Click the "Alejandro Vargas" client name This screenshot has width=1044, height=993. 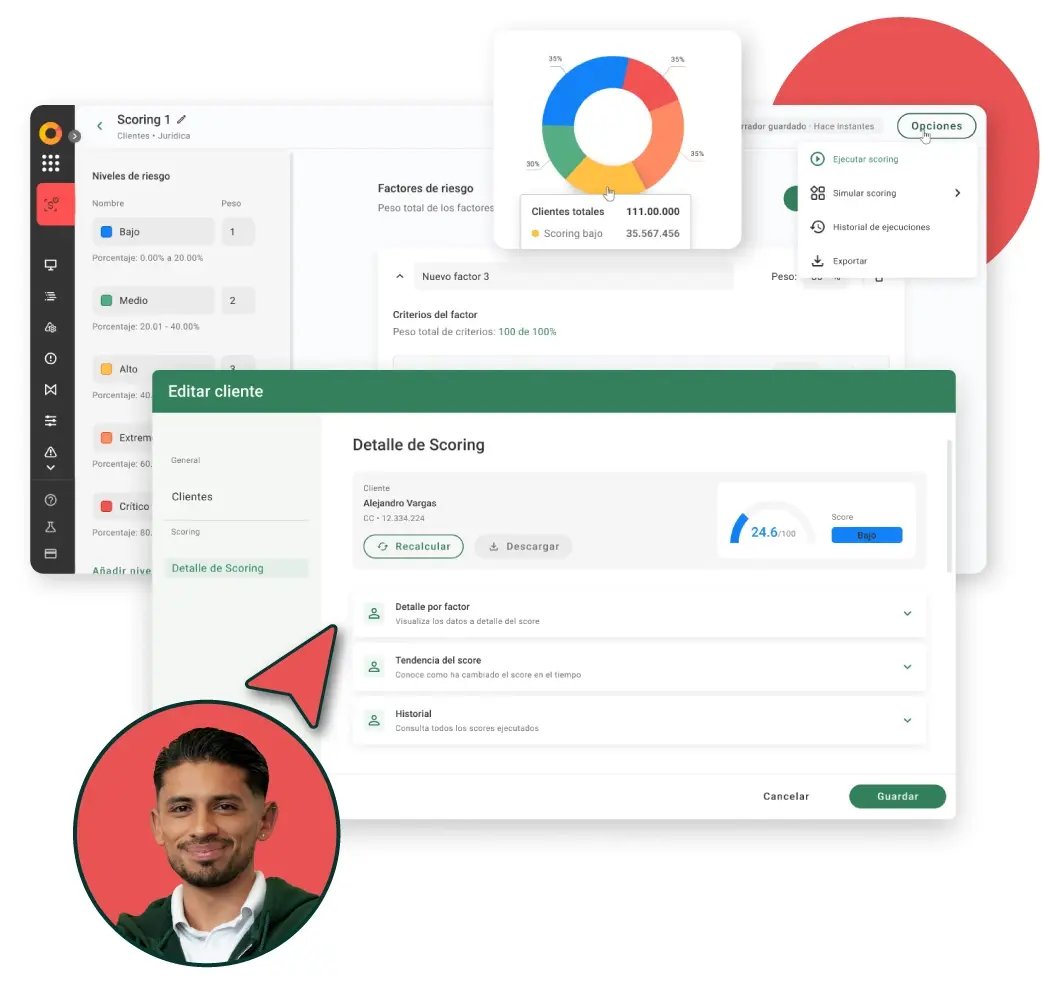(x=399, y=503)
